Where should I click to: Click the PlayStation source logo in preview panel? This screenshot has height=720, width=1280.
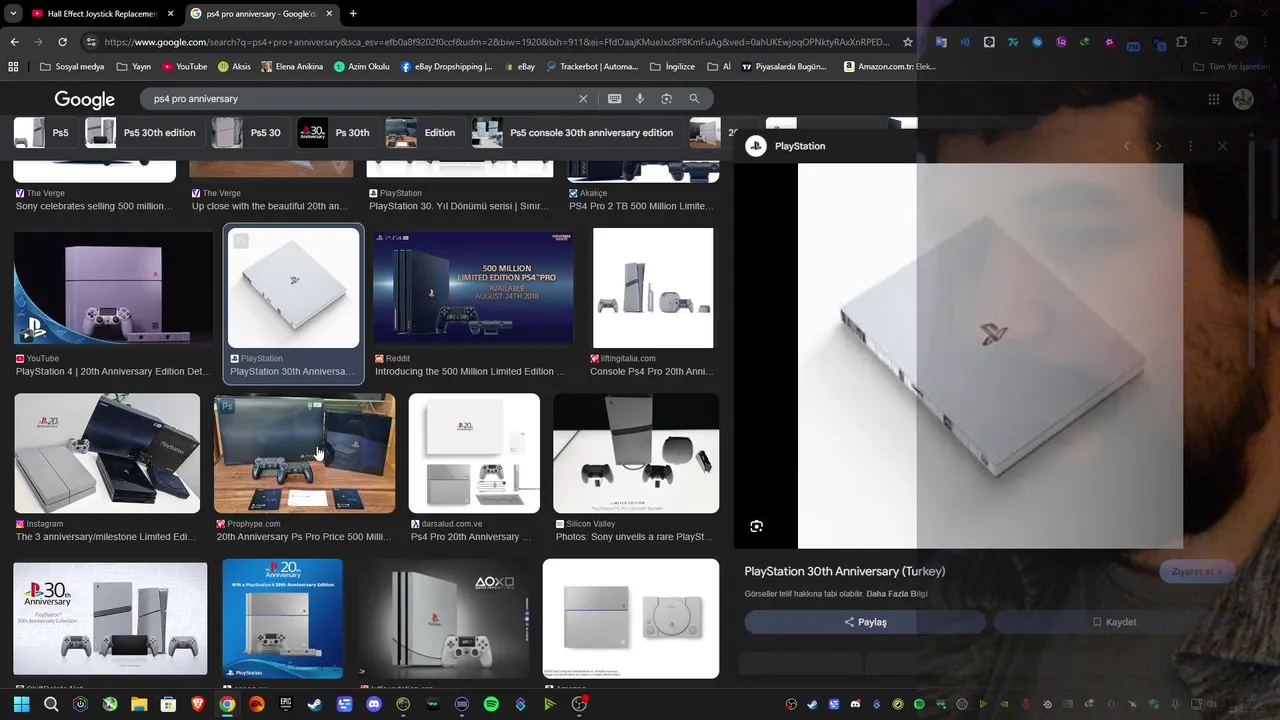pos(756,146)
